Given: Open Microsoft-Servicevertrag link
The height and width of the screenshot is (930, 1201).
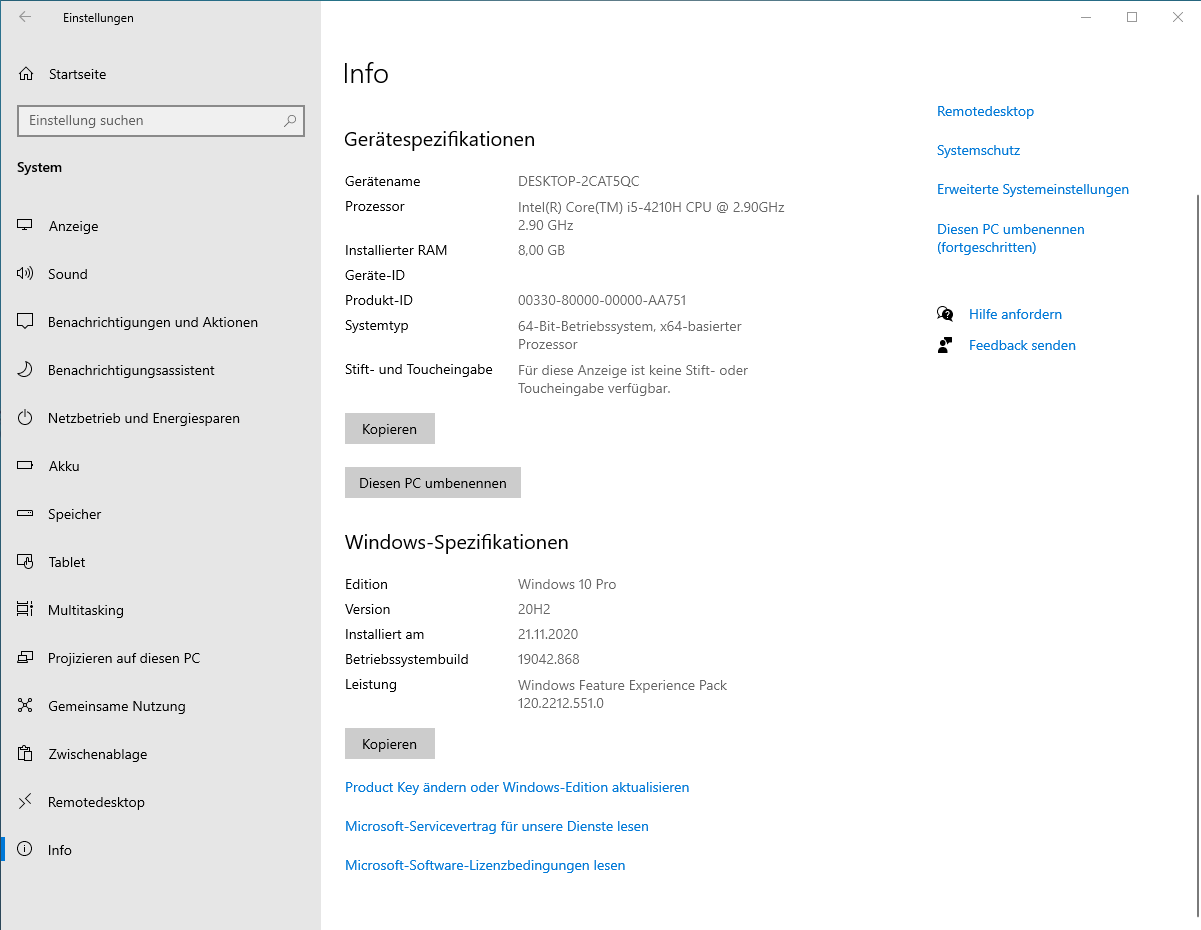Looking at the screenshot, I should [x=497, y=826].
